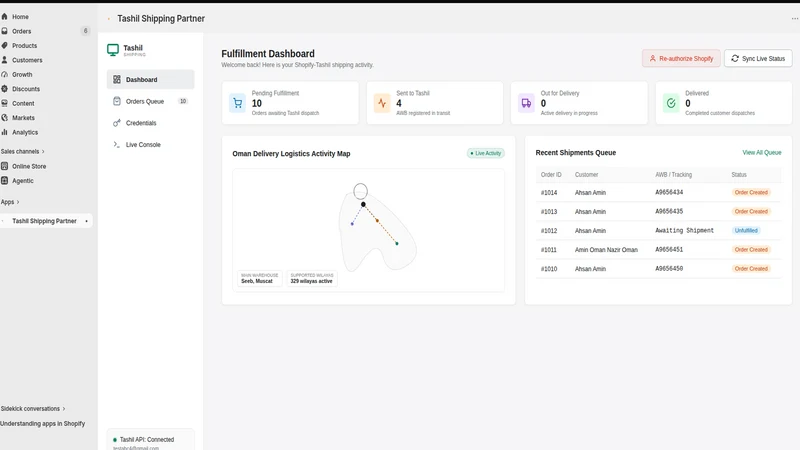Click order #1011 in shipments queue
This screenshot has width=800, height=450.
(x=549, y=250)
